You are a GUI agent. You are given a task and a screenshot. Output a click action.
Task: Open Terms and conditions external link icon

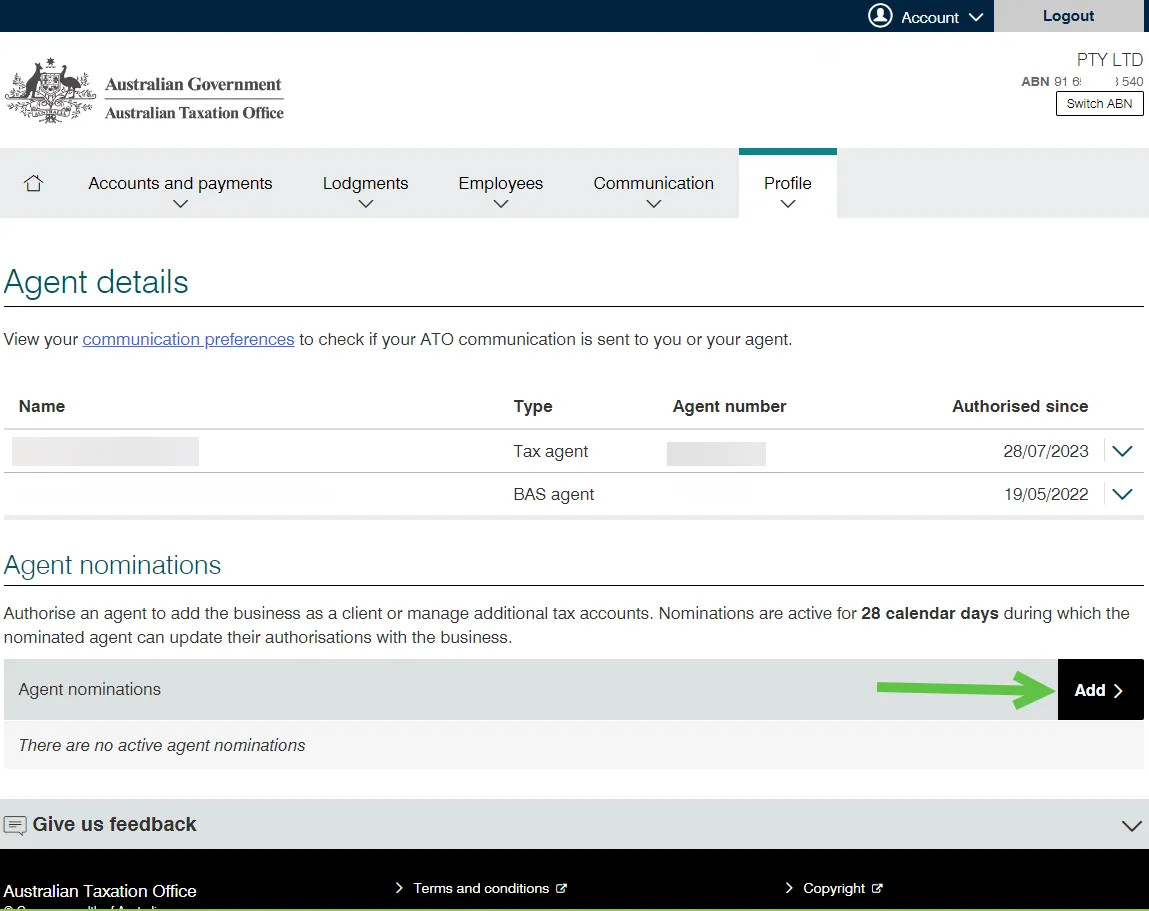(x=561, y=888)
